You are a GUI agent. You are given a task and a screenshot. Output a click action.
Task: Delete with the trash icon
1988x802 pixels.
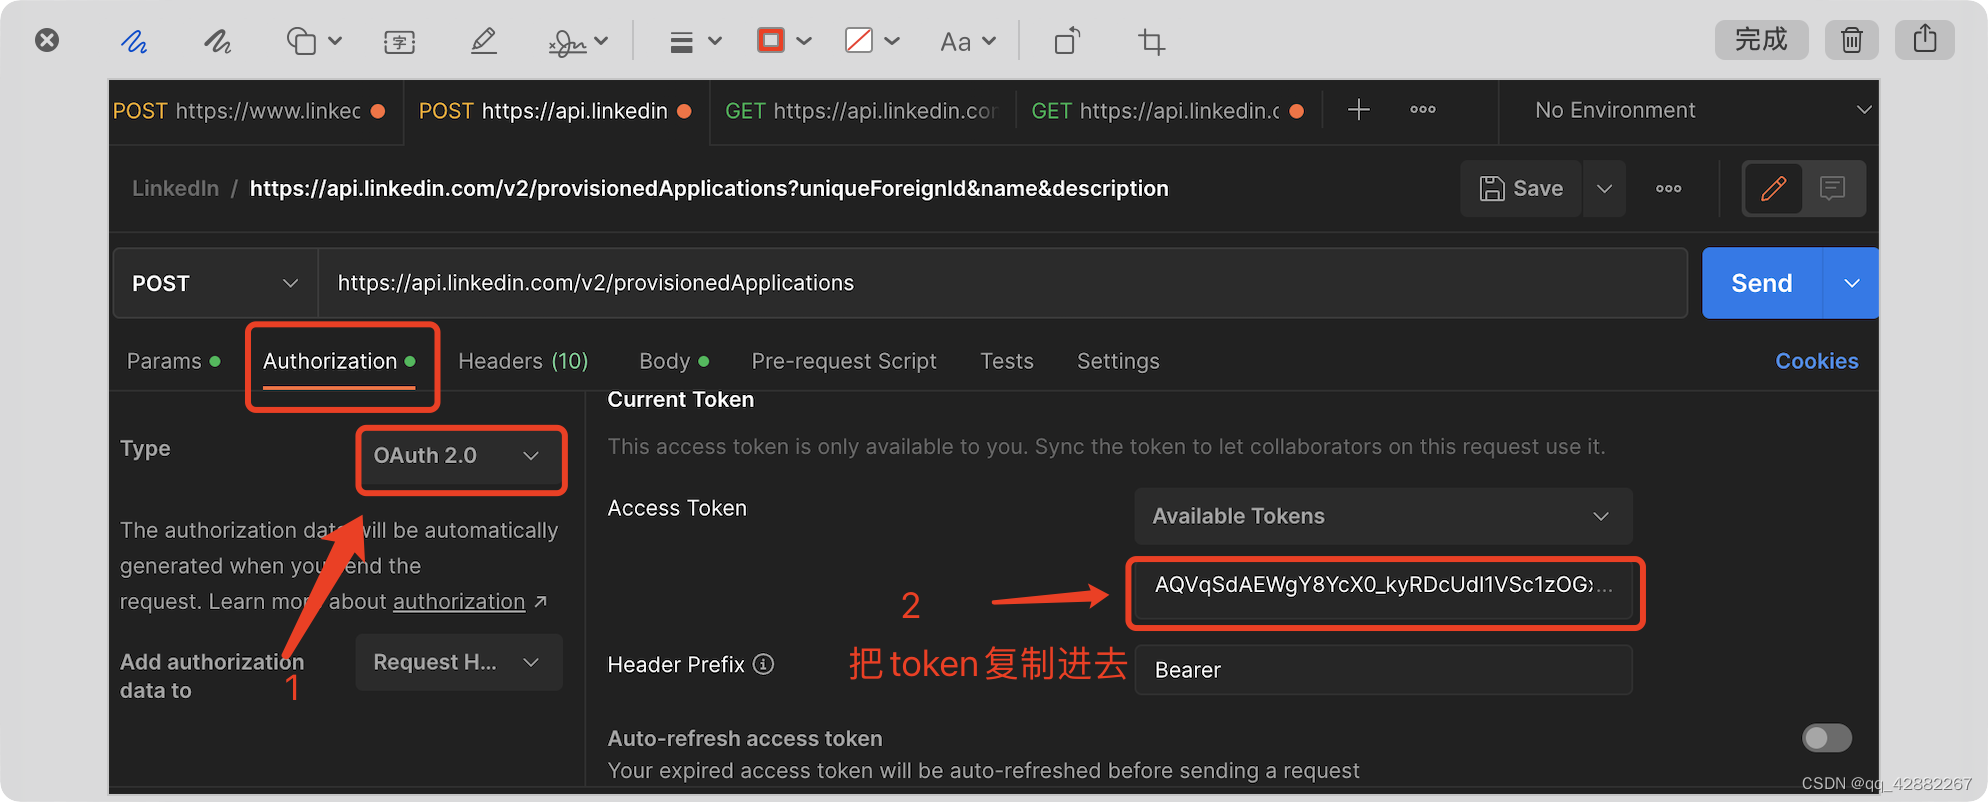(1851, 40)
